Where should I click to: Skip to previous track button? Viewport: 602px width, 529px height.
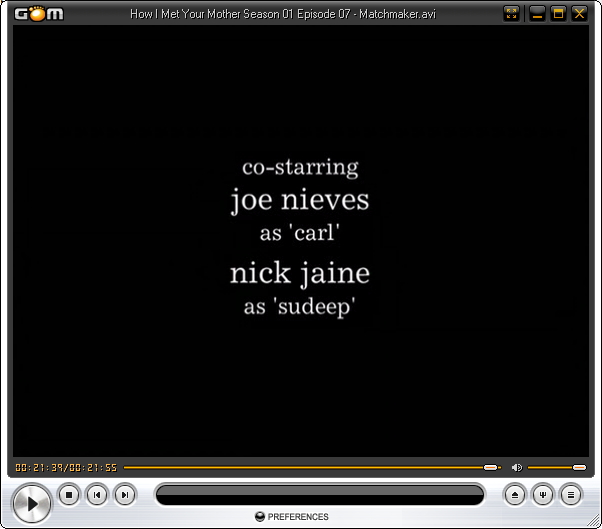click(x=97, y=495)
